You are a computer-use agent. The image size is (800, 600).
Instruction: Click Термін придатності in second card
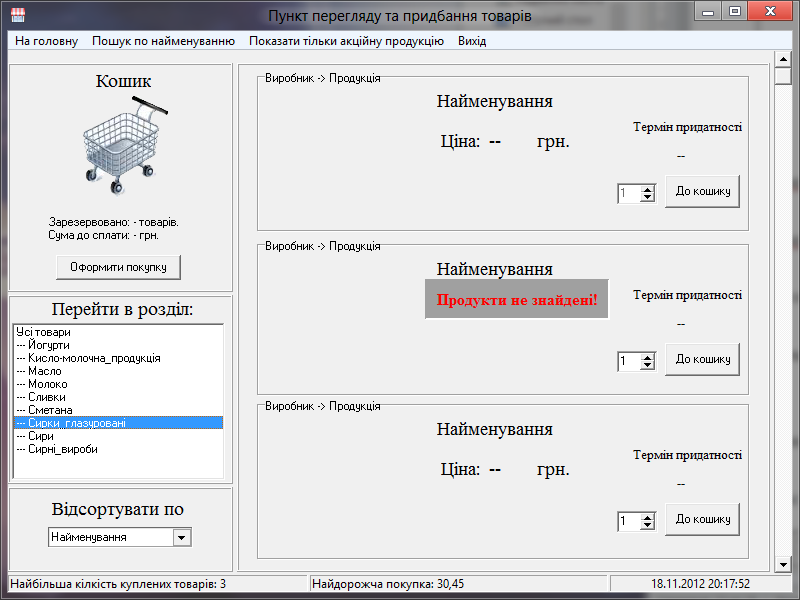pos(687,295)
